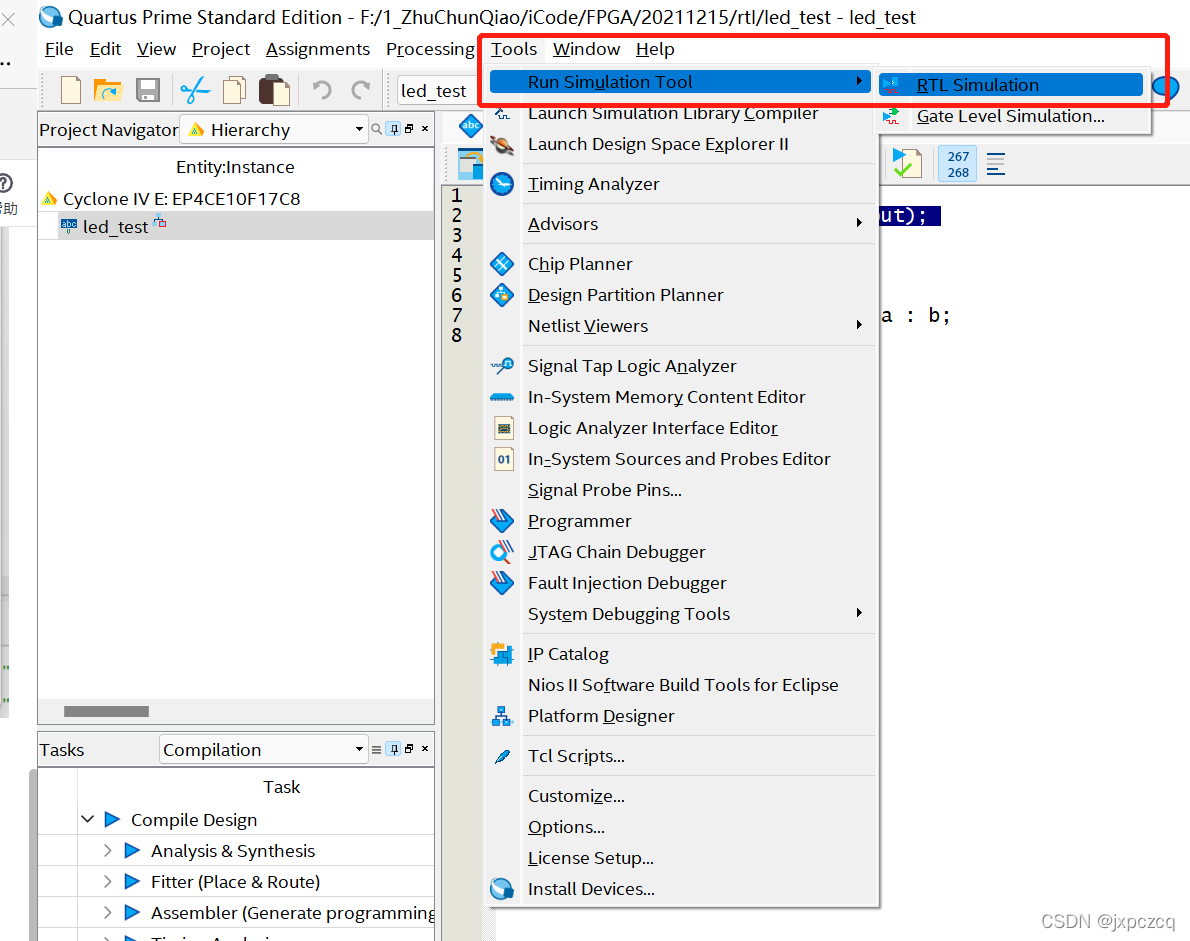Click the Tcl Scripts pen icon
The height and width of the screenshot is (941, 1190).
click(502, 756)
